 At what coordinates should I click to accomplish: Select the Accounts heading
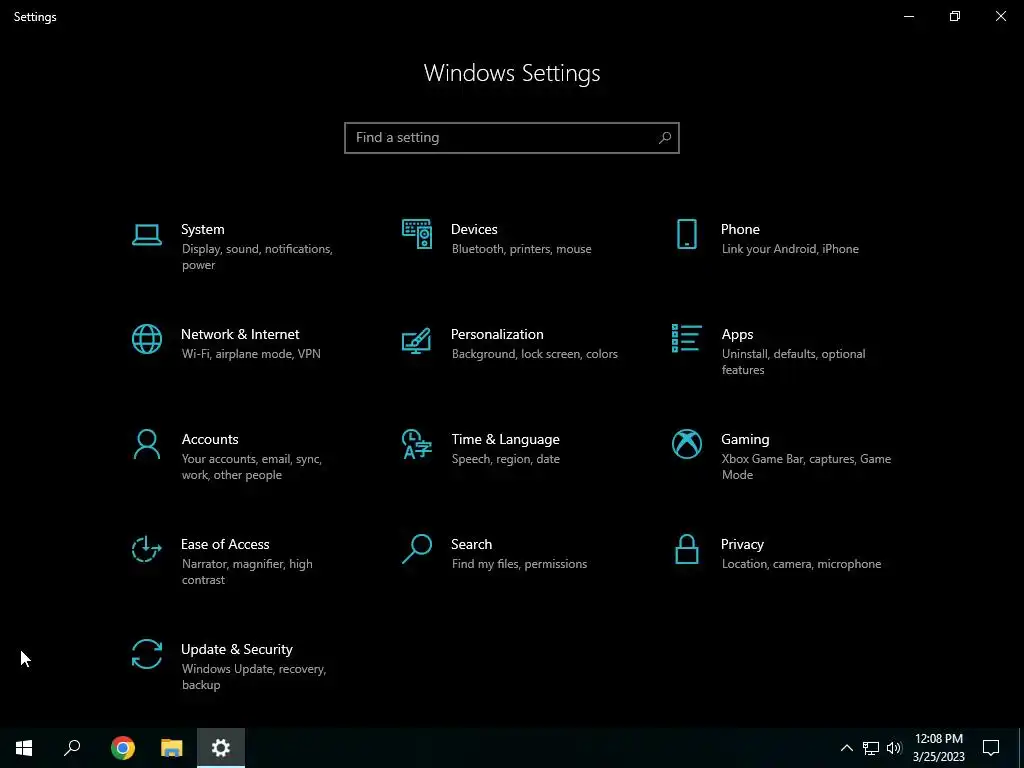[210, 440]
